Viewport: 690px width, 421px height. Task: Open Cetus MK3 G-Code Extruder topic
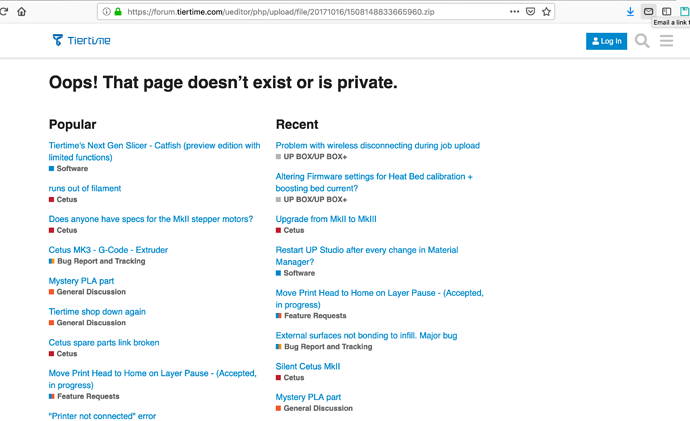click(108, 250)
